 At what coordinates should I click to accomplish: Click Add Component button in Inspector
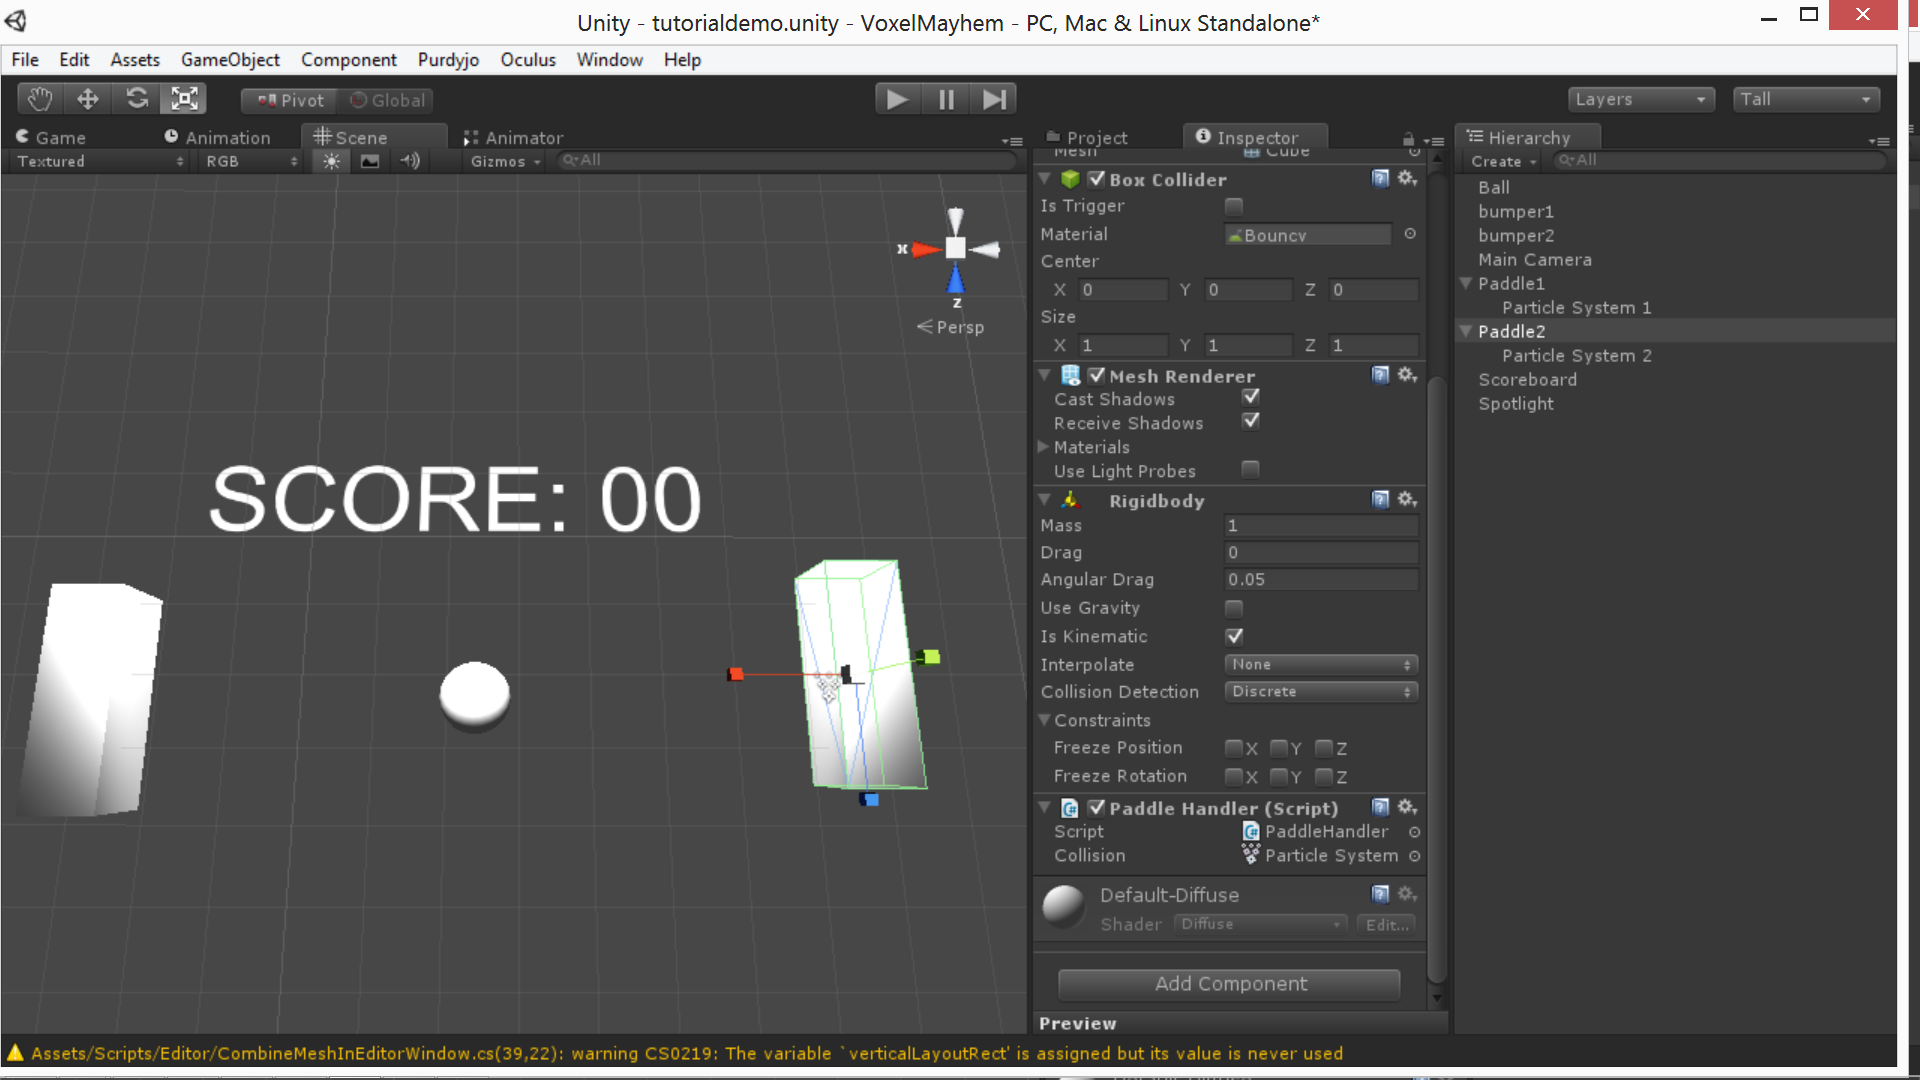pyautogui.click(x=1229, y=982)
